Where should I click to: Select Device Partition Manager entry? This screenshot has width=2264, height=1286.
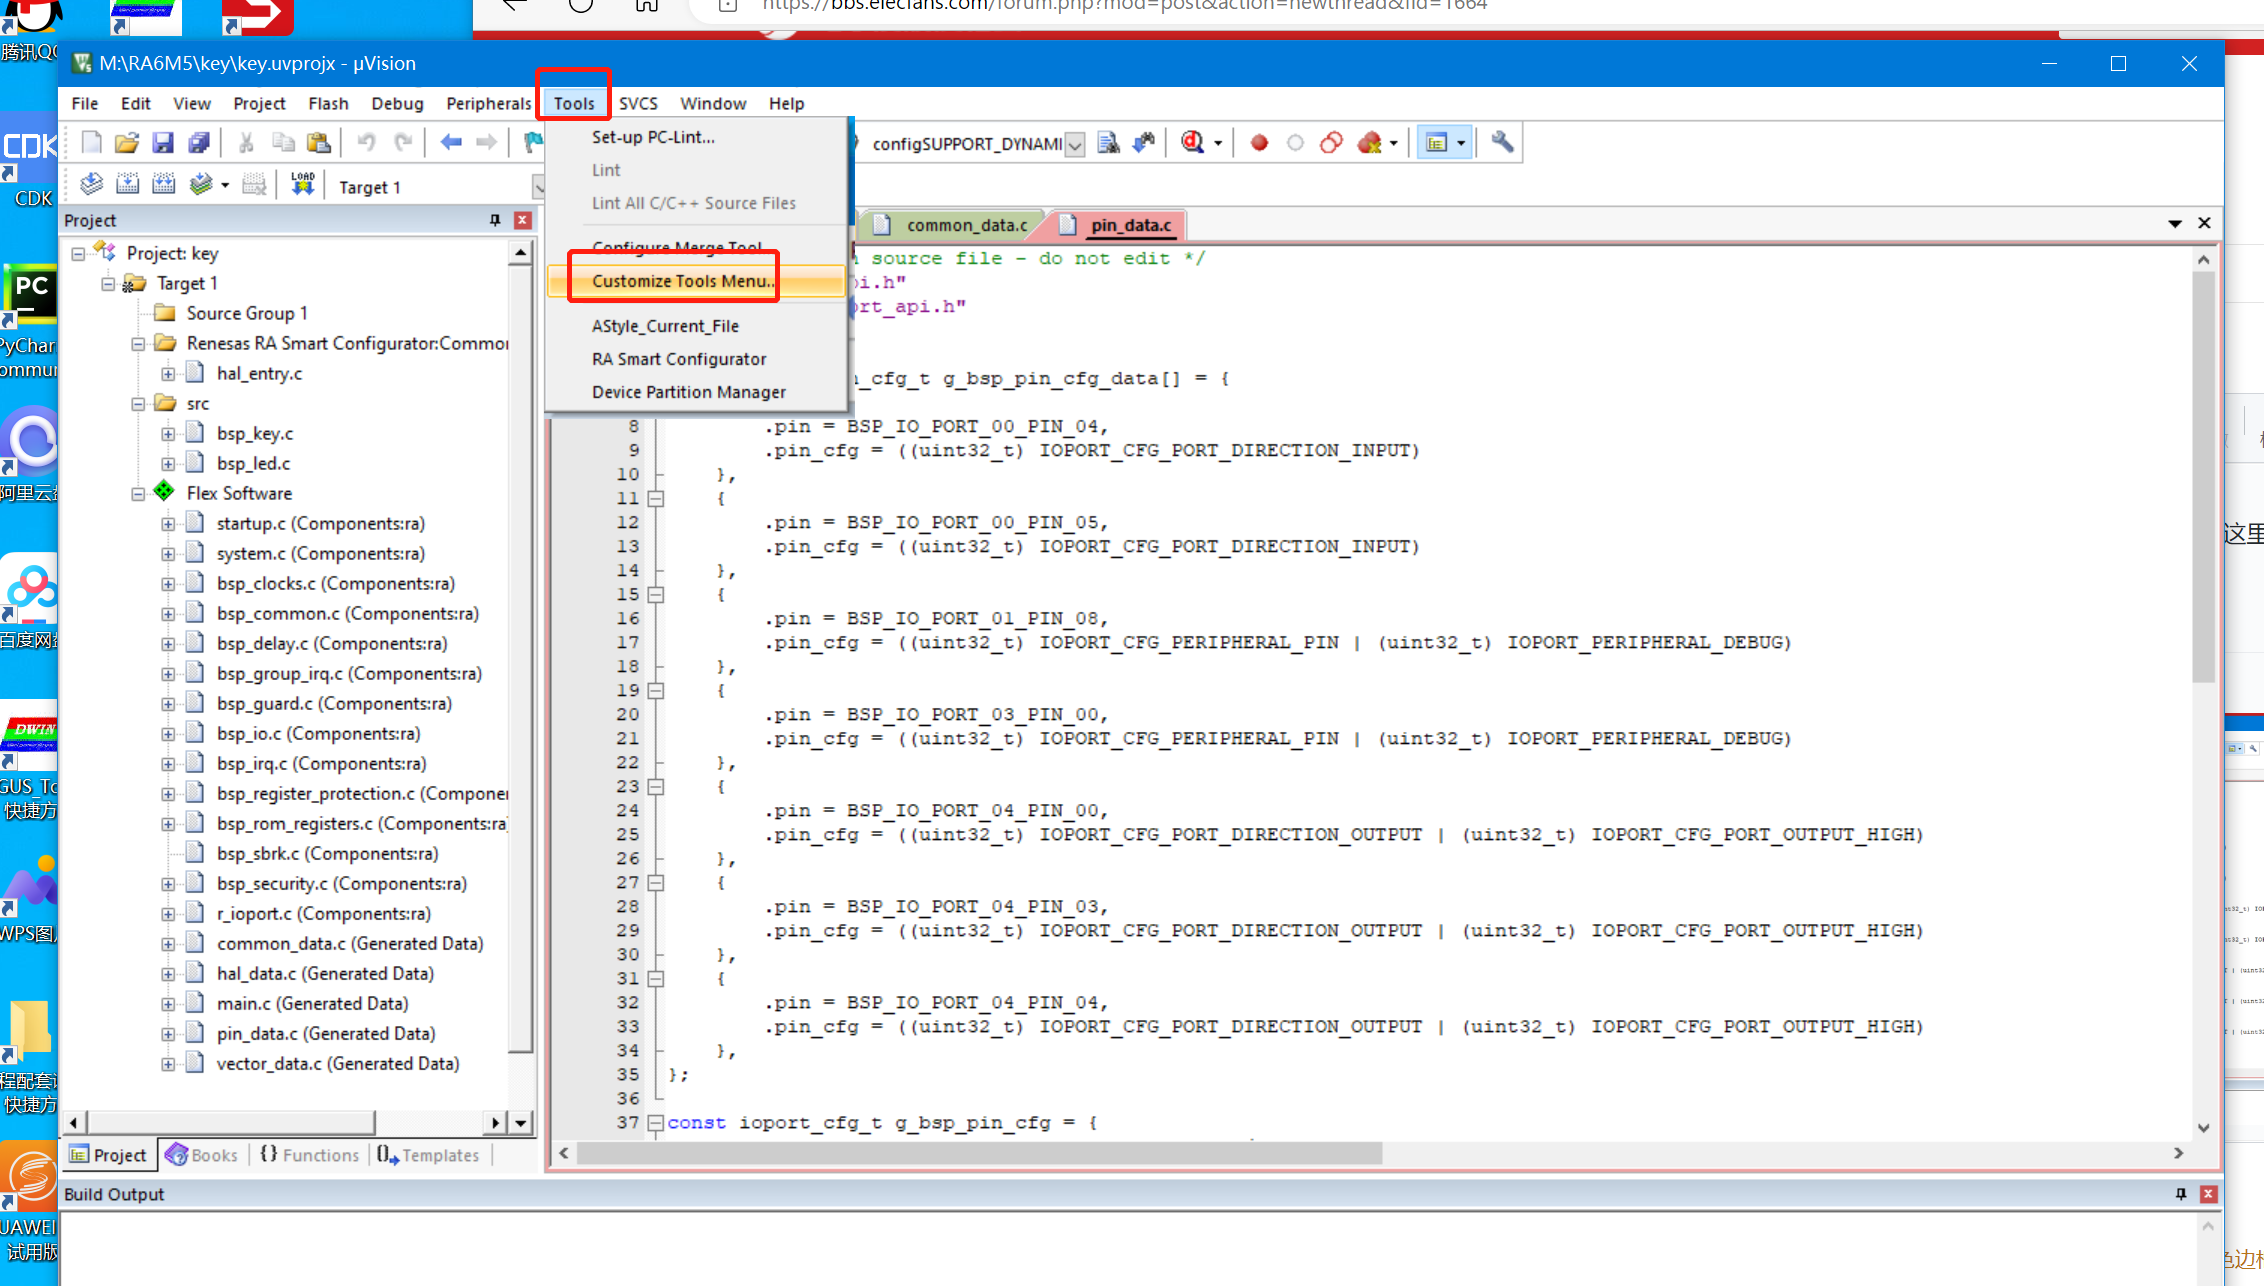pyautogui.click(x=696, y=392)
